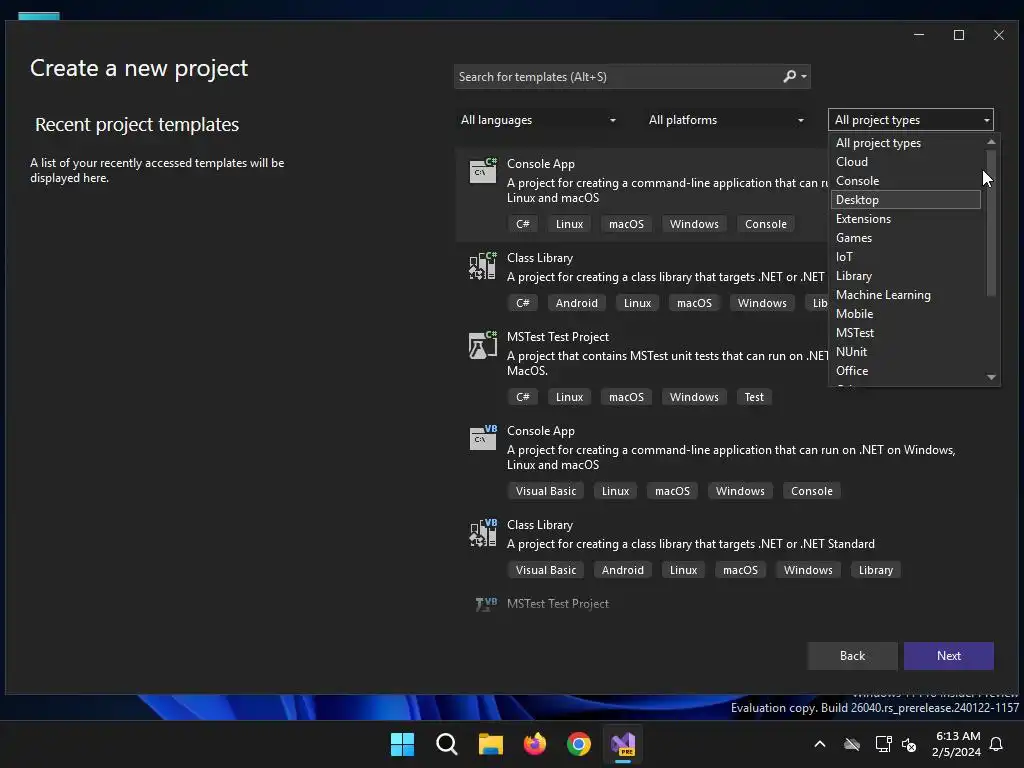Click the VB Console App template icon
1024x768 pixels.
click(x=483, y=438)
